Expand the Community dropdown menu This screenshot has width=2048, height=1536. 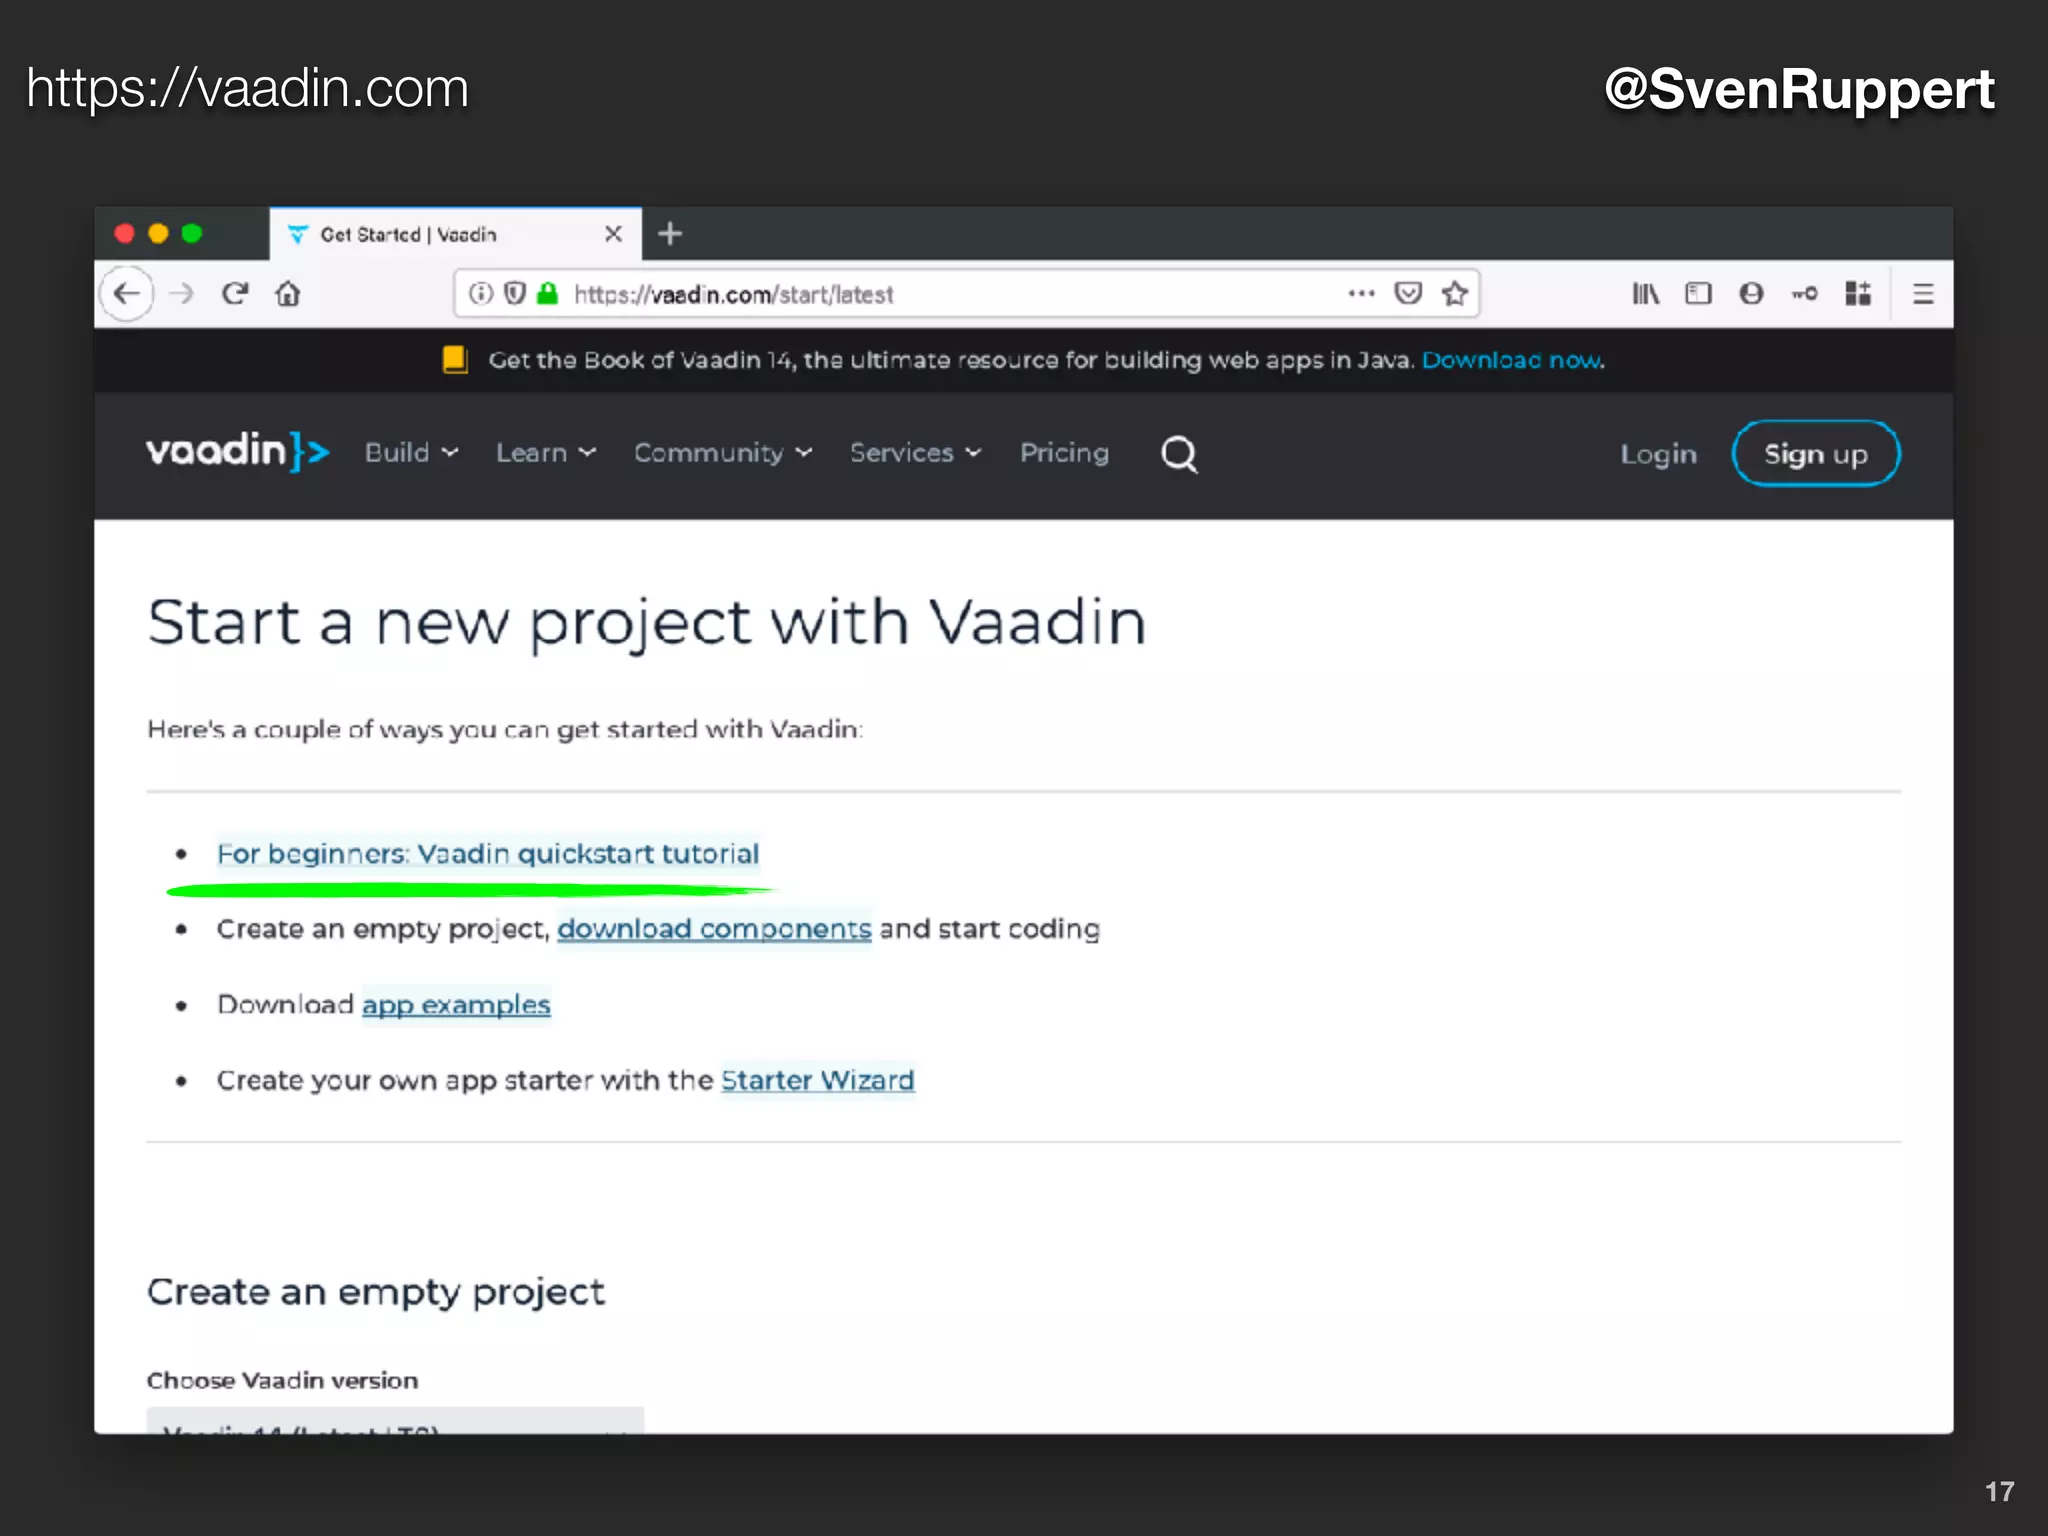723,453
